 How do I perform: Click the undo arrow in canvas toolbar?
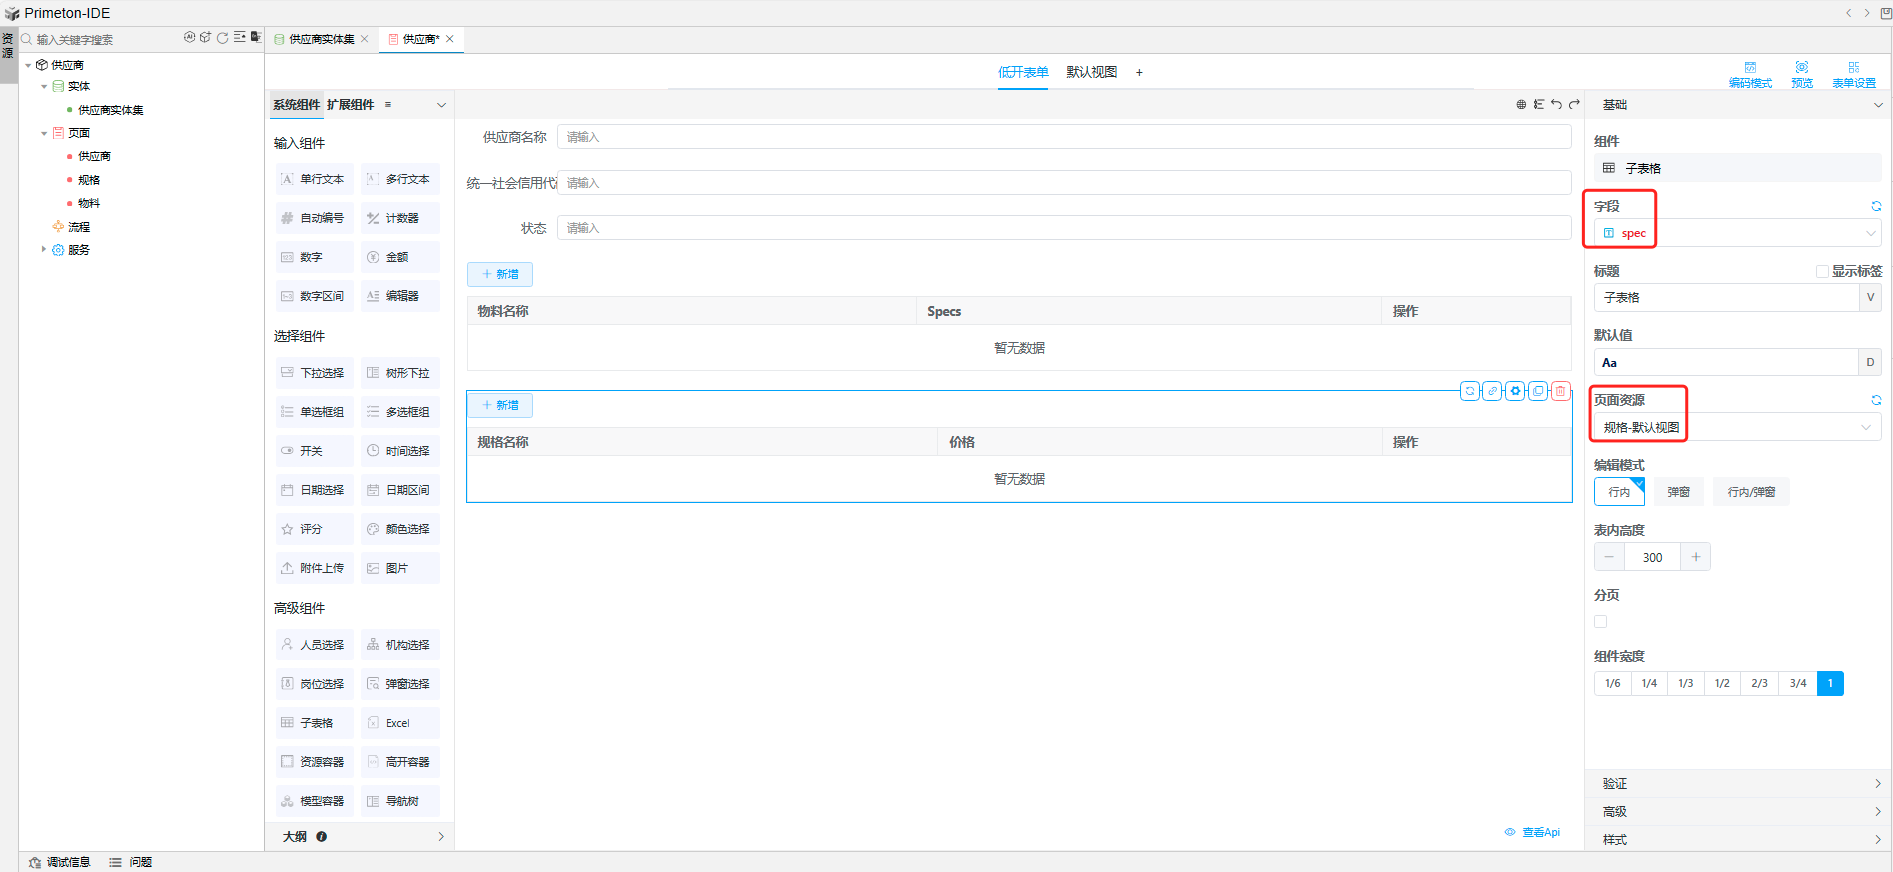click(1557, 104)
